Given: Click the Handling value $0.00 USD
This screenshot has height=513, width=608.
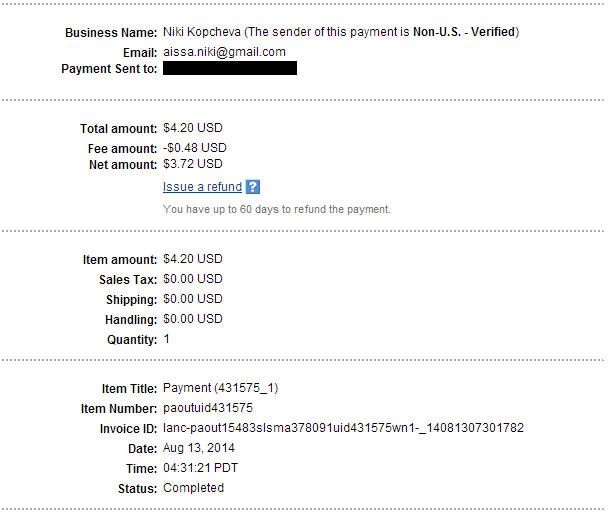Looking at the screenshot, I should click(x=193, y=319).
